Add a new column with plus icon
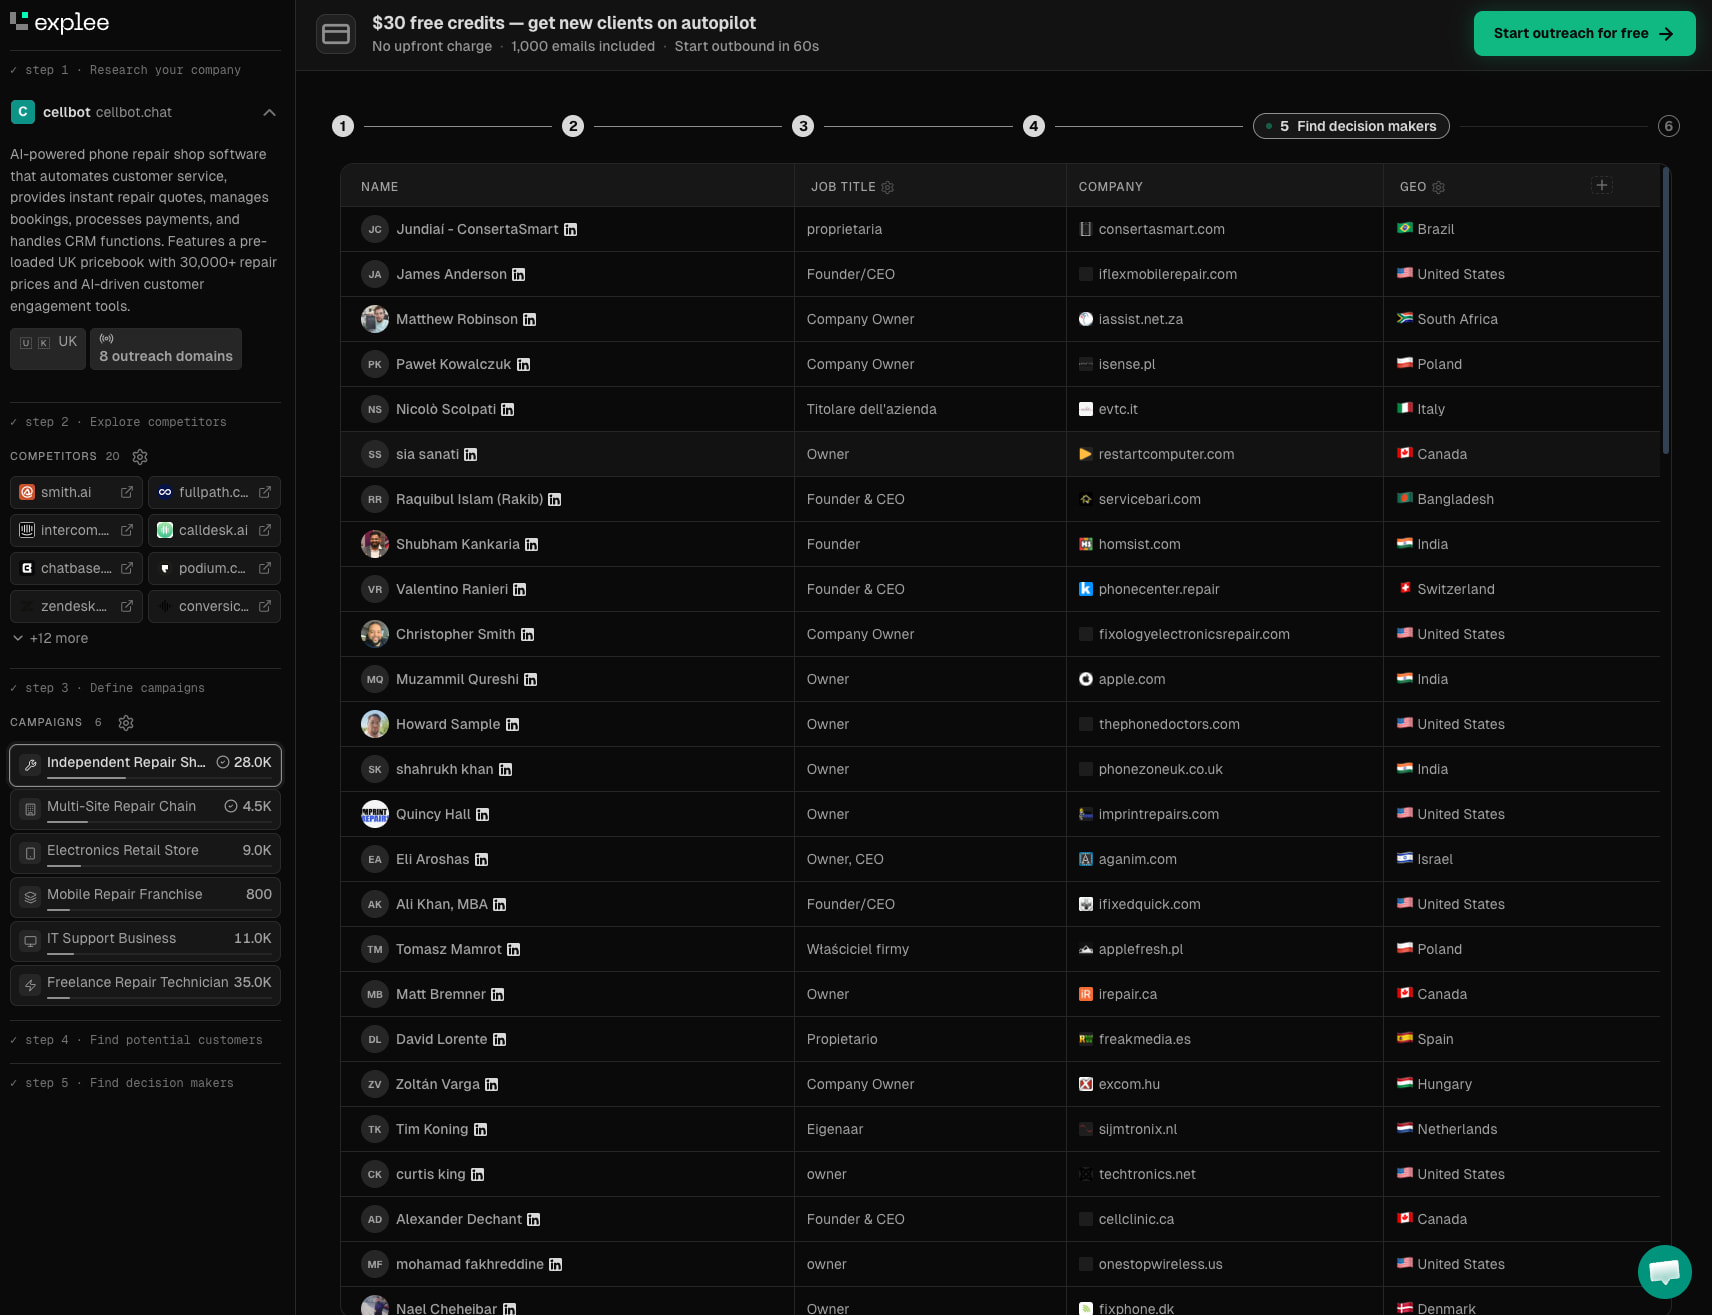The height and width of the screenshot is (1315, 1712). coord(1602,185)
